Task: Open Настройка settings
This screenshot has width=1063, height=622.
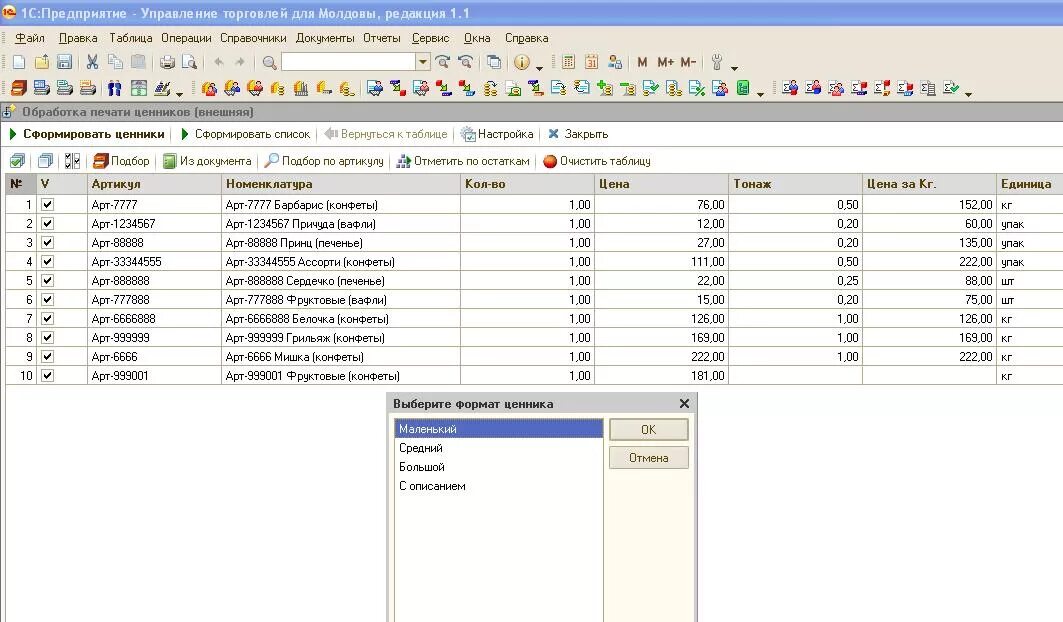Action: click(x=498, y=134)
